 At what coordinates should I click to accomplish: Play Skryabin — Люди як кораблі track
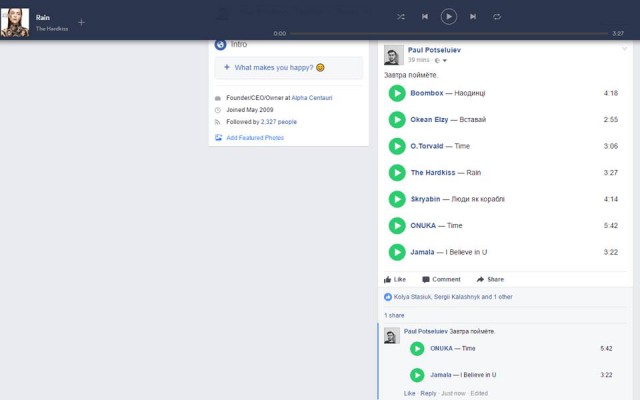[x=397, y=199]
